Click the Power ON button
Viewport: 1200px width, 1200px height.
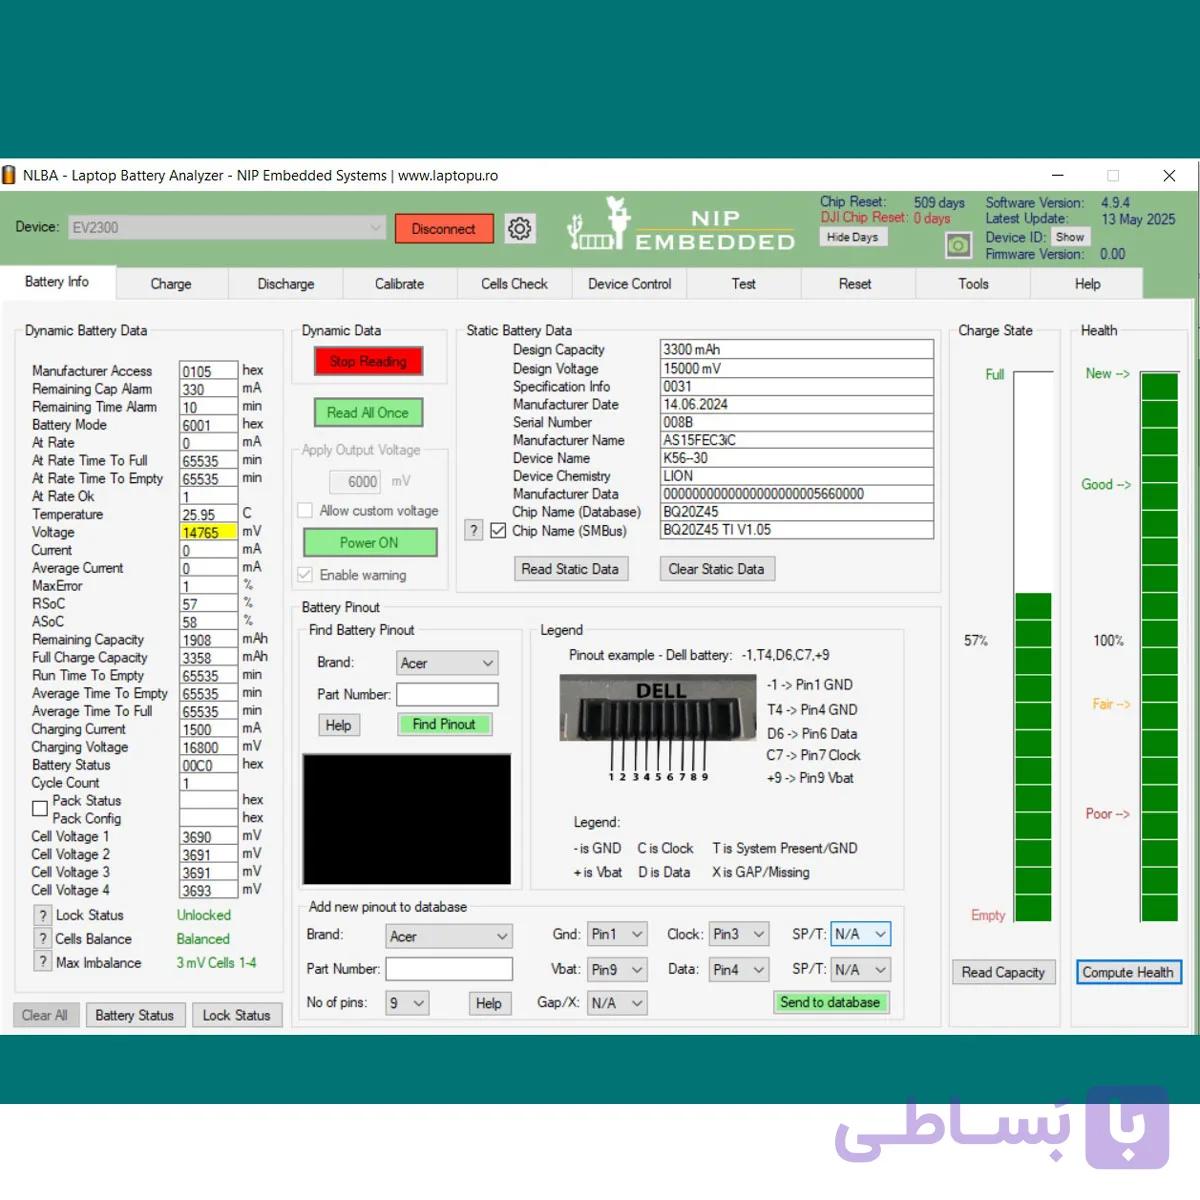tap(369, 542)
